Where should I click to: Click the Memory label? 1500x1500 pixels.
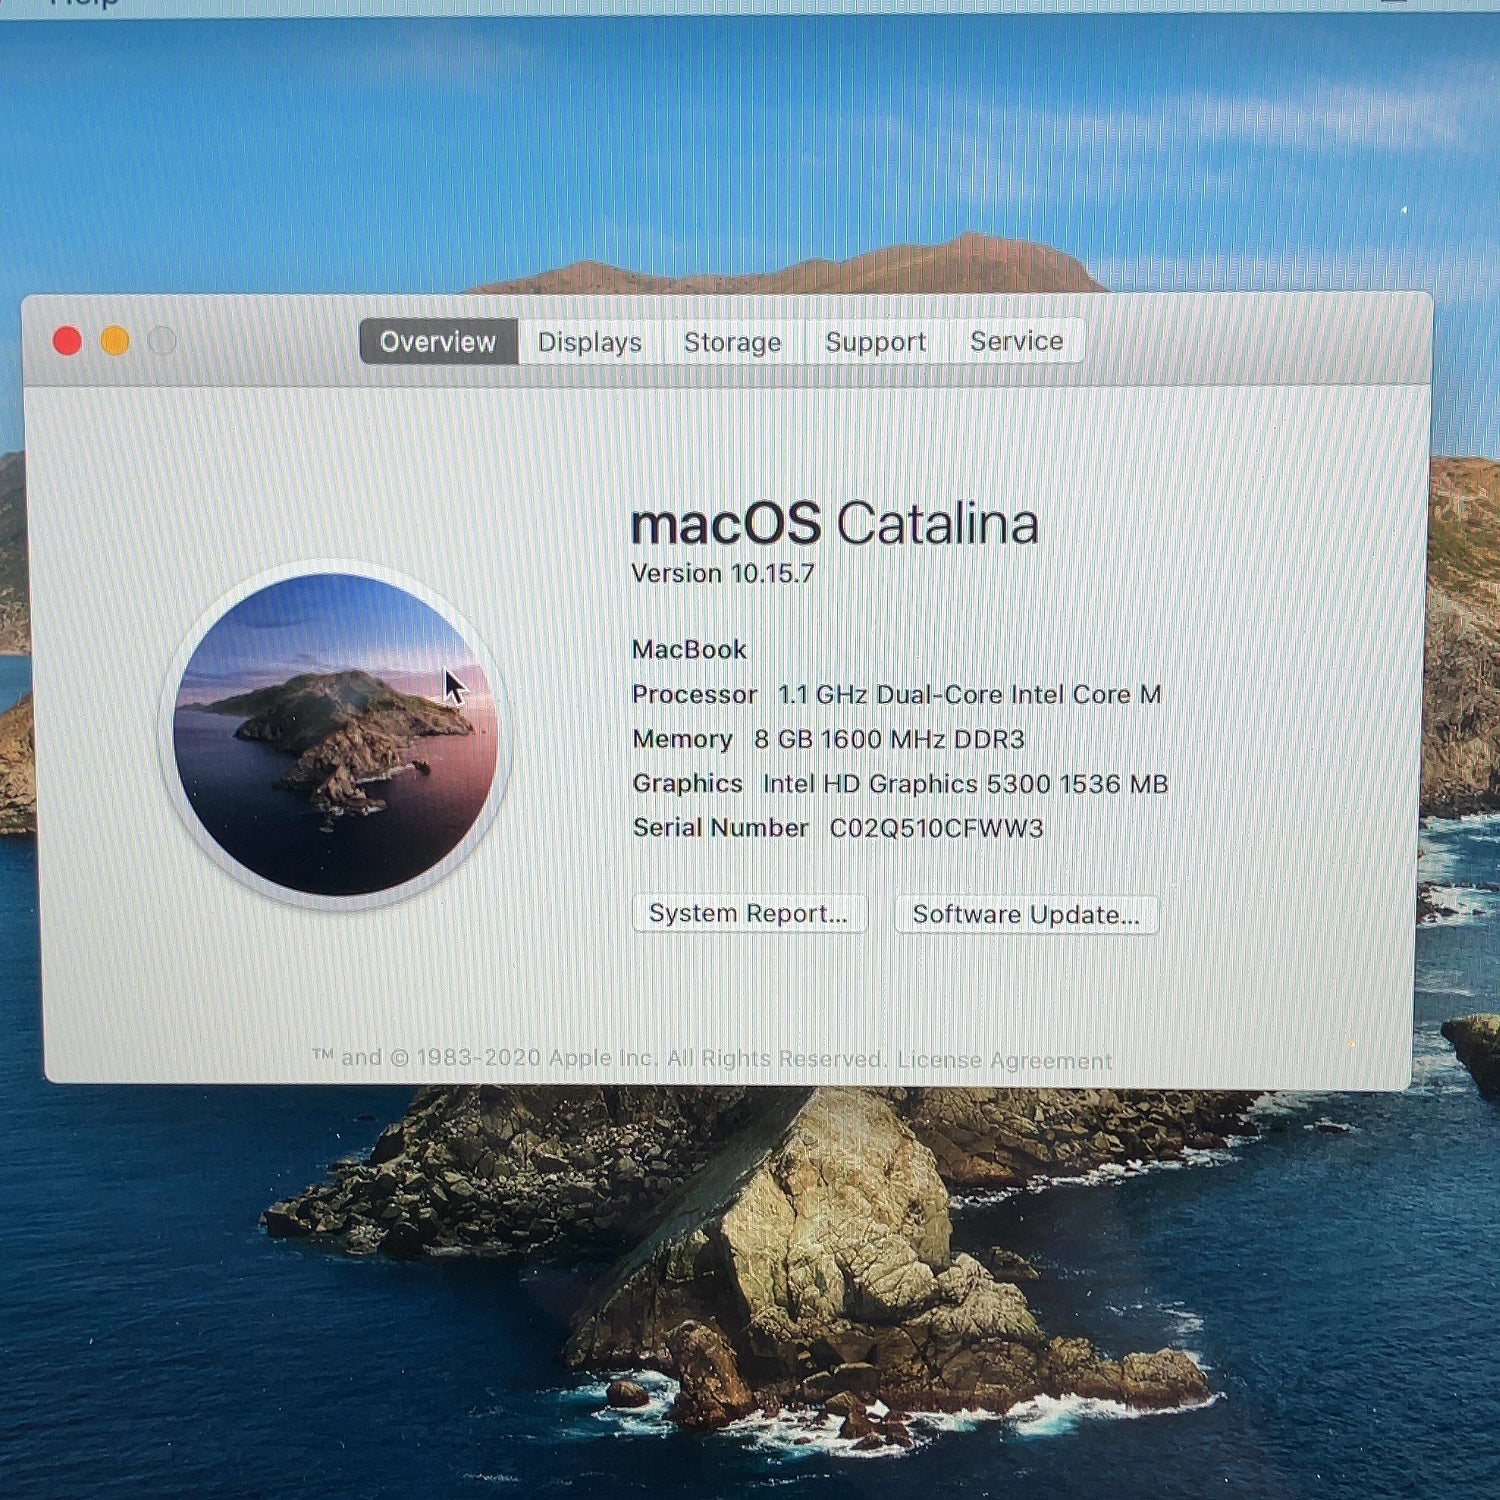click(x=683, y=739)
